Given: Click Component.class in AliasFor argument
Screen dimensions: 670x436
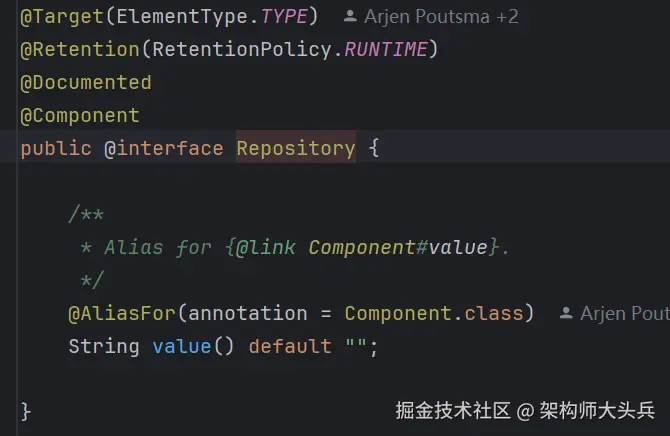Looking at the screenshot, I should [434, 313].
